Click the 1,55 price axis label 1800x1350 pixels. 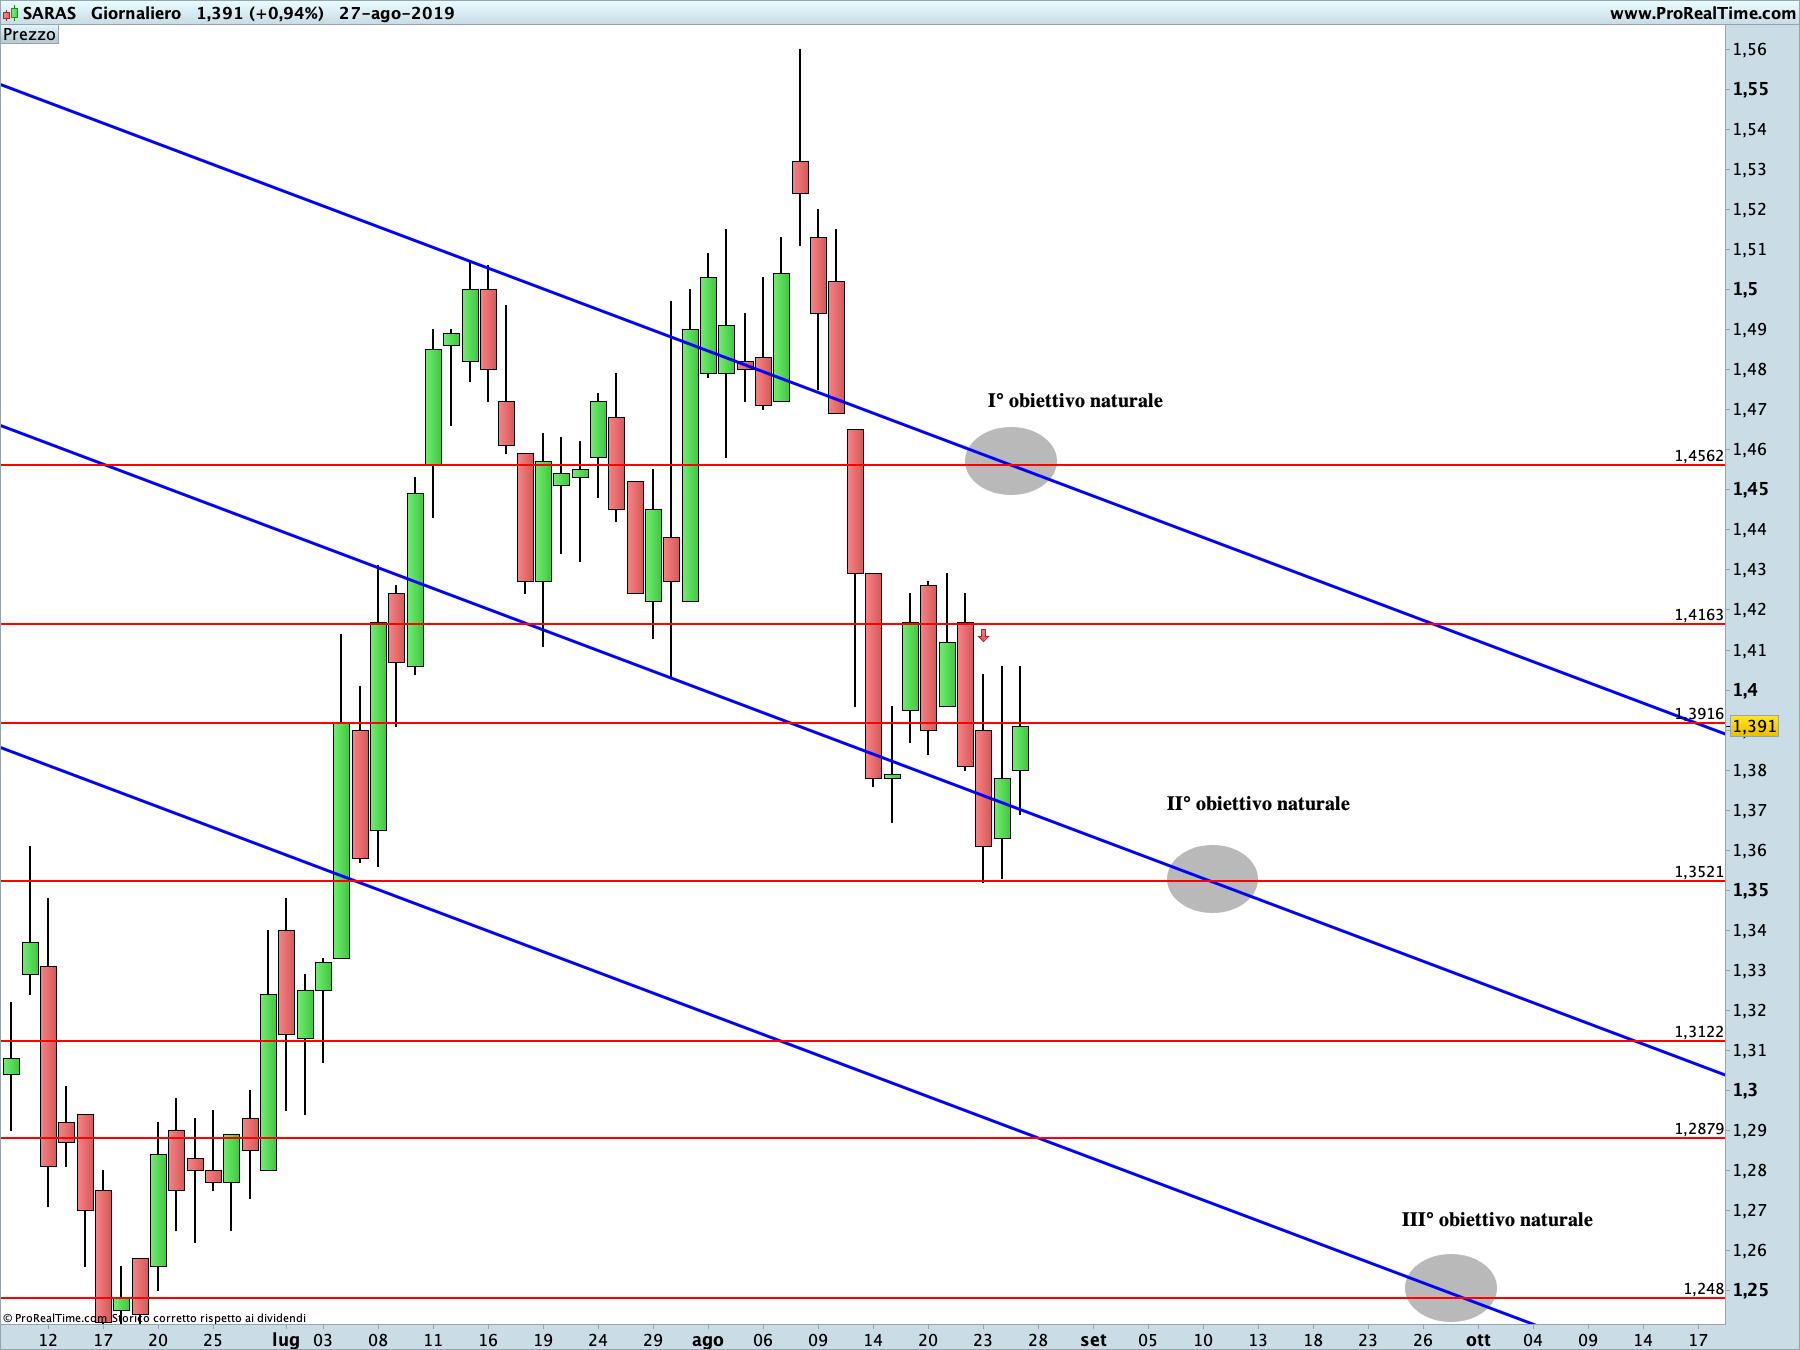tap(1750, 89)
